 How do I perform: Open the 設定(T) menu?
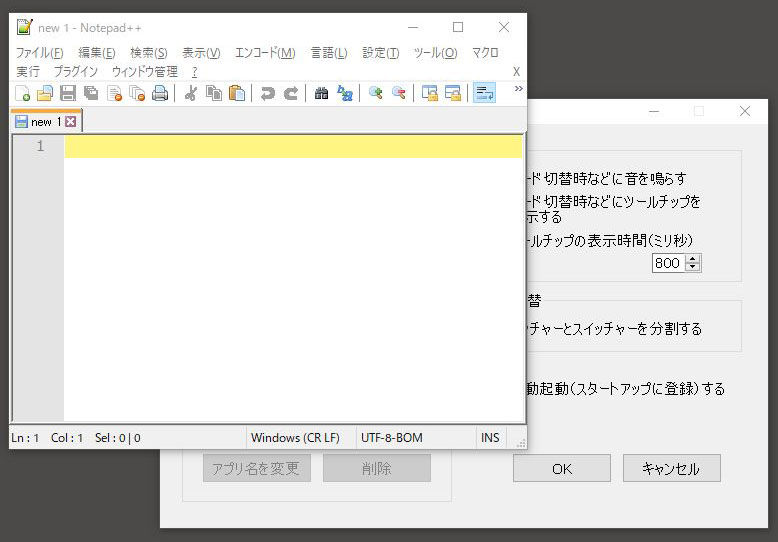[381, 53]
